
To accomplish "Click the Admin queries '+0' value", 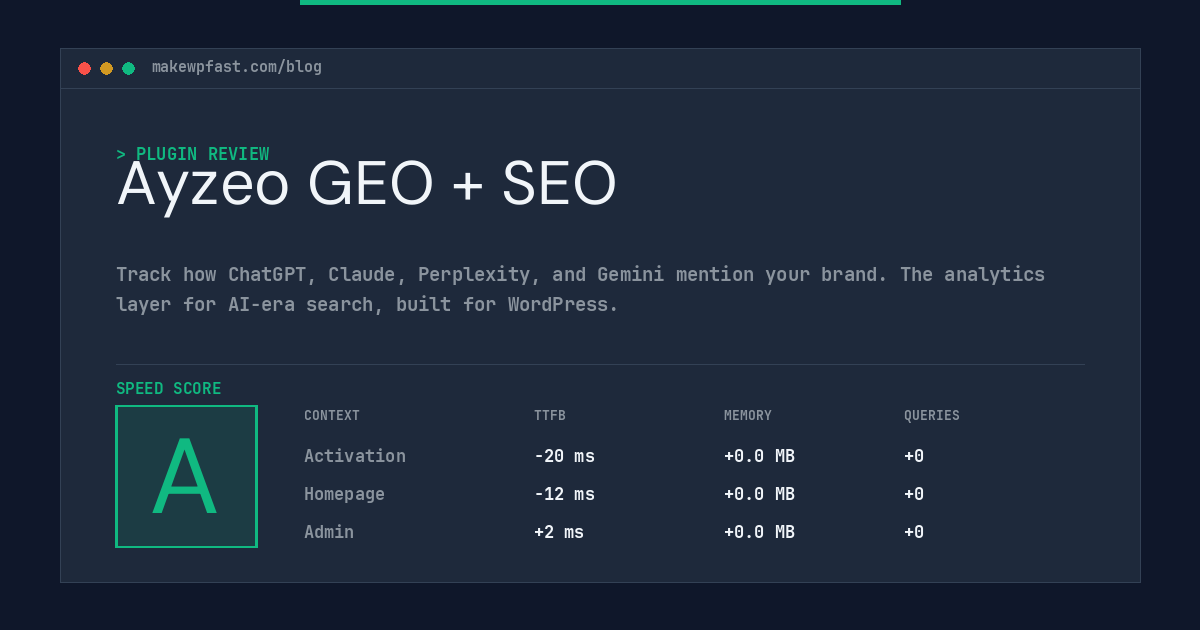I will (914, 532).
